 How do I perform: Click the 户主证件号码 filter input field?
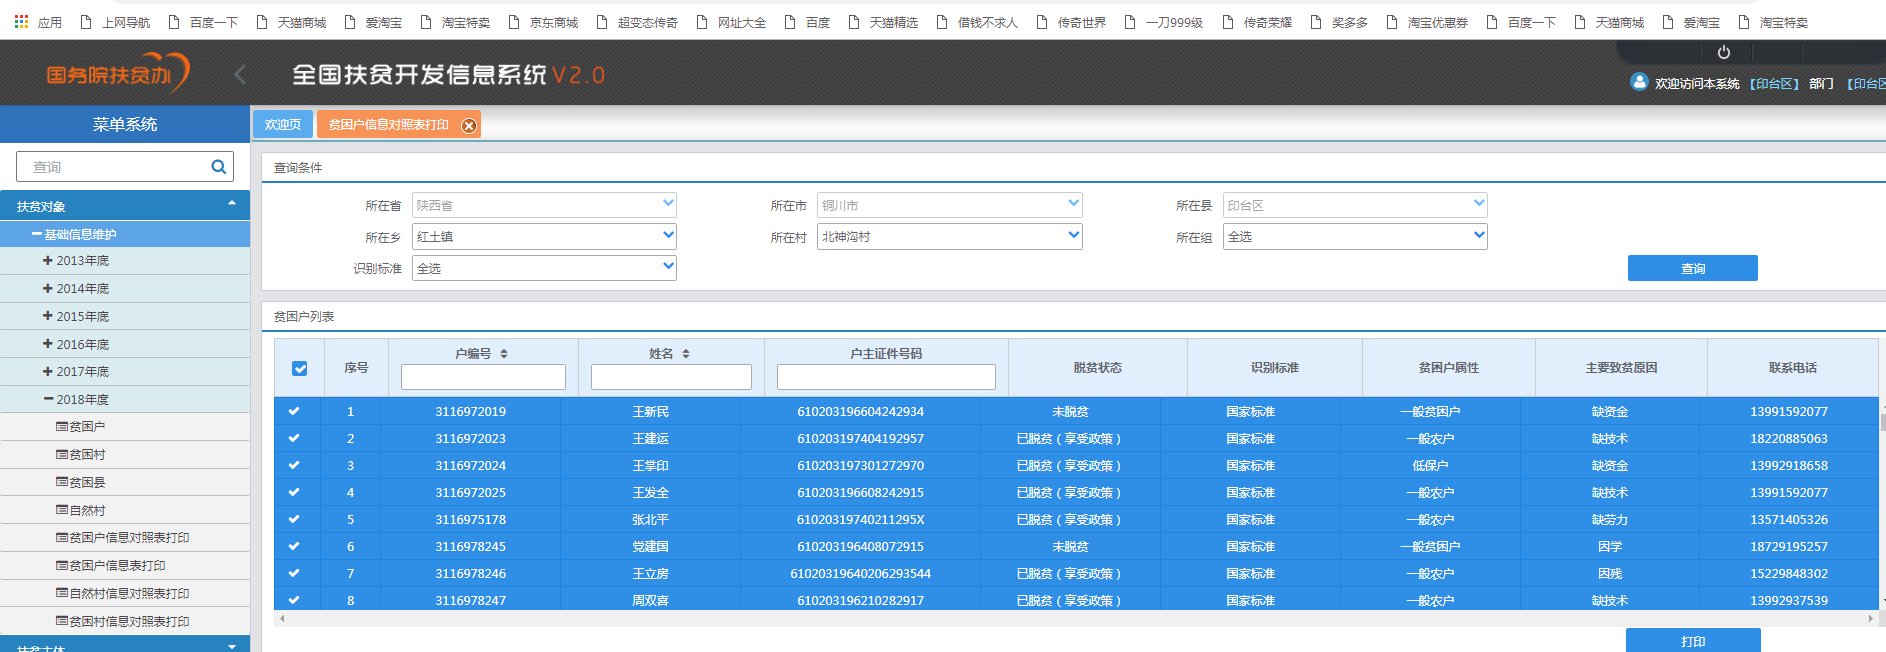click(x=886, y=377)
